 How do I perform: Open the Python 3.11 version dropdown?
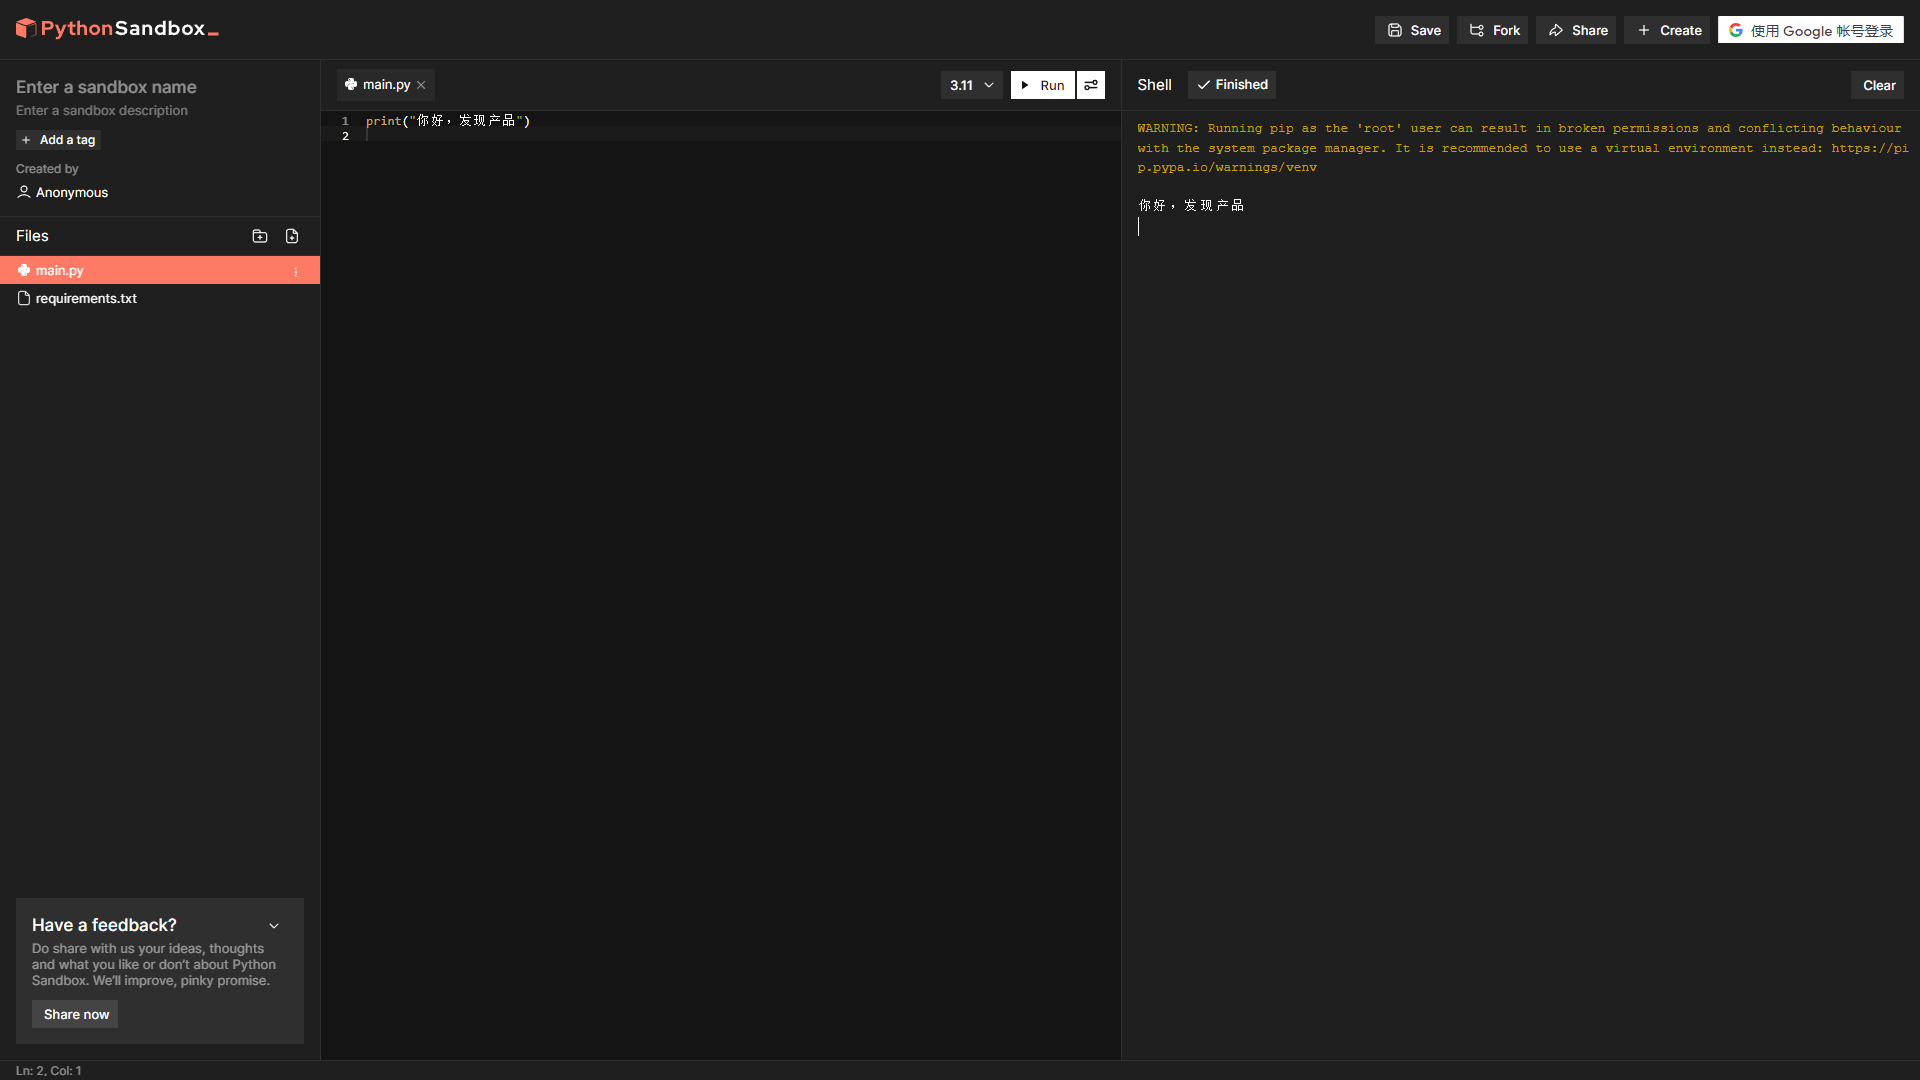click(971, 85)
